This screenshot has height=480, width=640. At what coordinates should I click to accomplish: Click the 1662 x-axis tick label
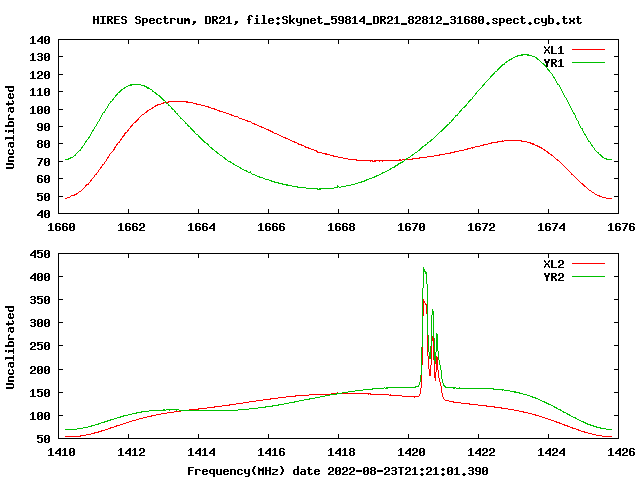coord(131,227)
